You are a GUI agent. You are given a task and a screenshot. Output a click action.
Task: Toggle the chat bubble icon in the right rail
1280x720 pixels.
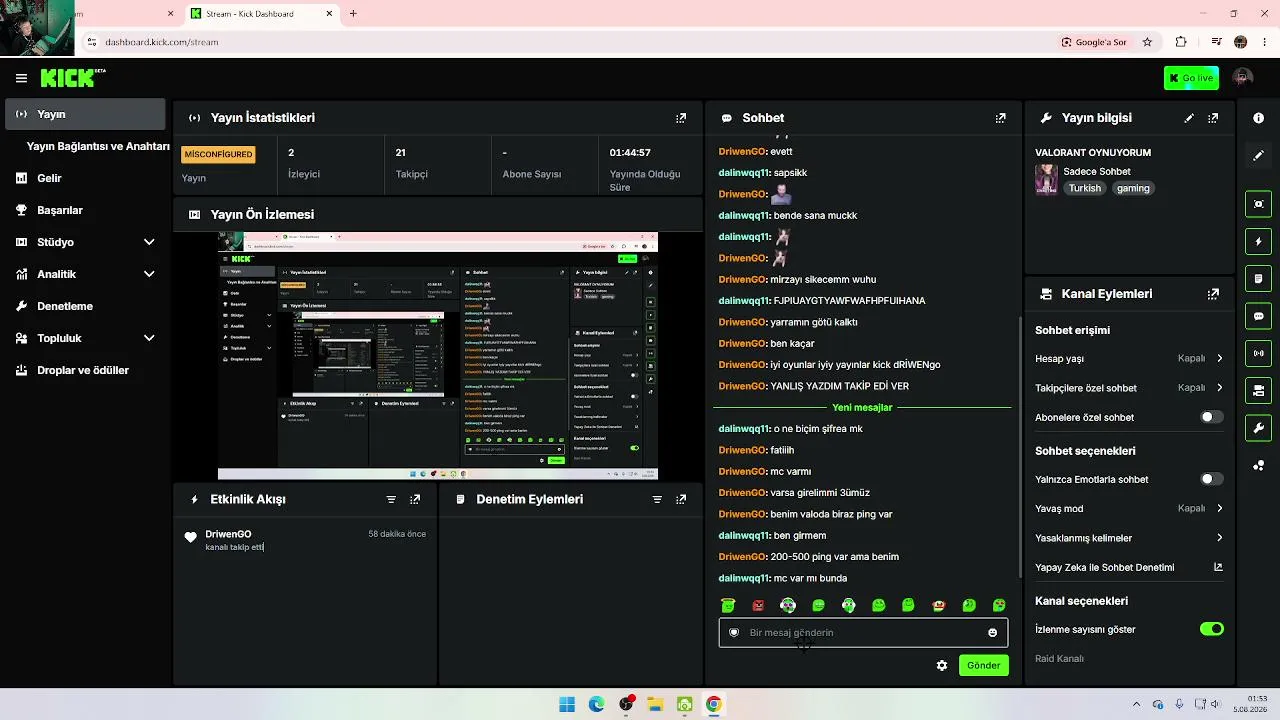1258,316
